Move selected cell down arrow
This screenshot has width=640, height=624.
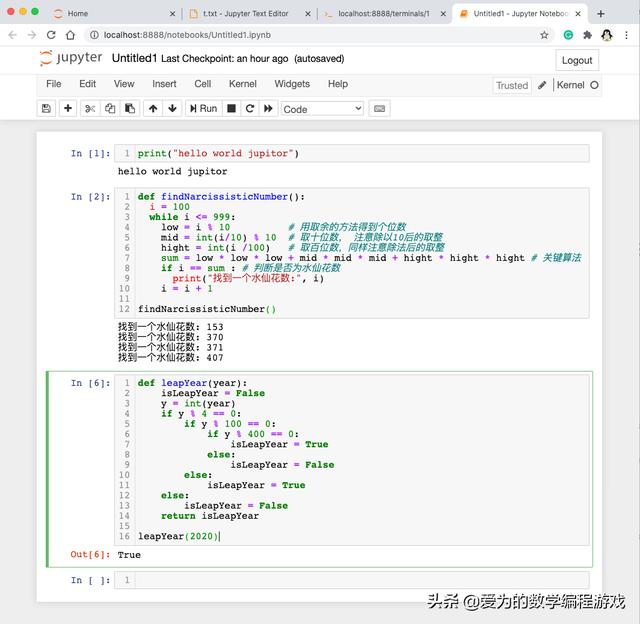172,109
